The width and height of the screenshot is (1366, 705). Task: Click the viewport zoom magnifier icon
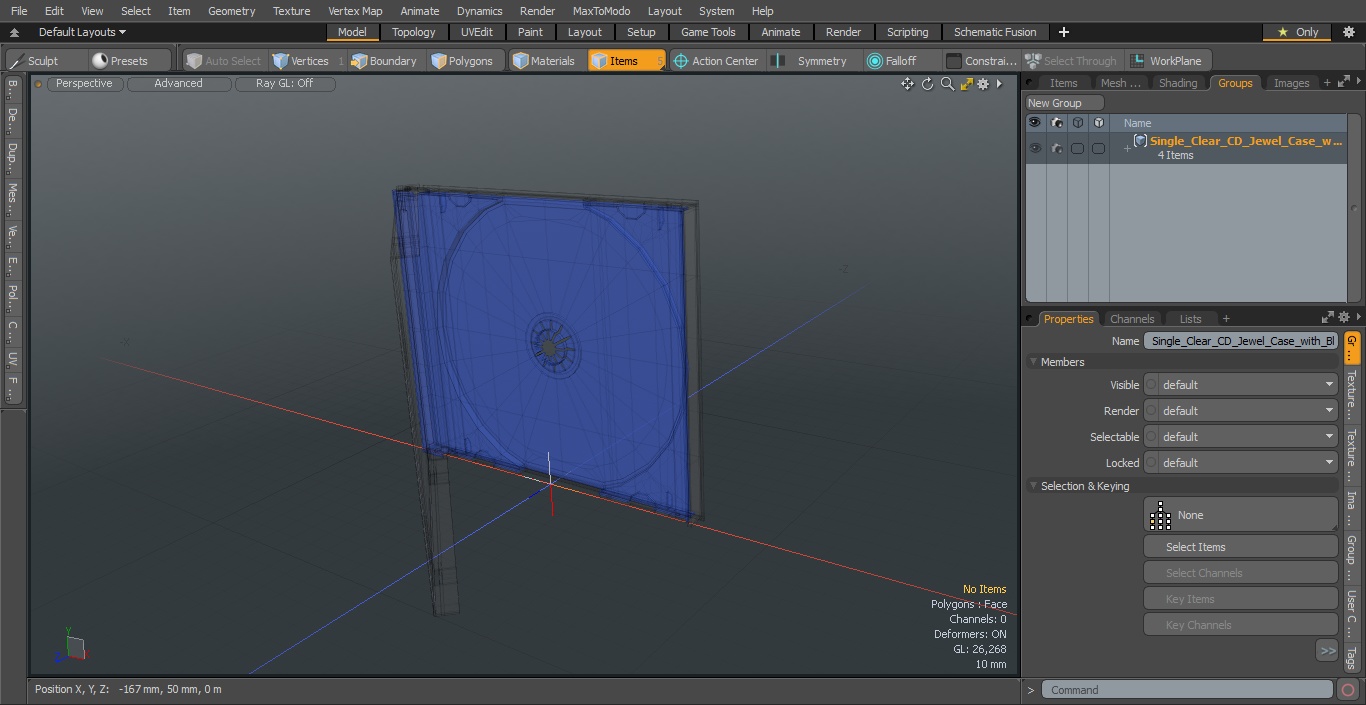pyautogui.click(x=947, y=84)
